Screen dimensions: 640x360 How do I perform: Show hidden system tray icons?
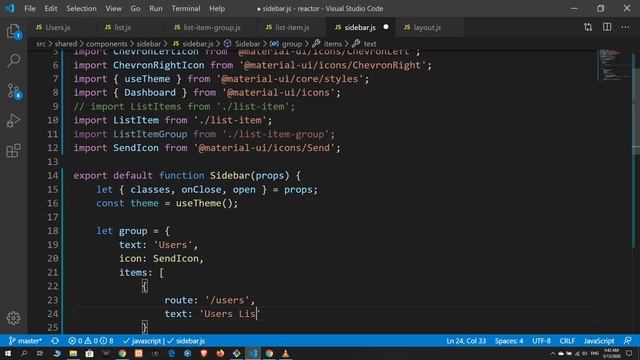tap(553, 354)
